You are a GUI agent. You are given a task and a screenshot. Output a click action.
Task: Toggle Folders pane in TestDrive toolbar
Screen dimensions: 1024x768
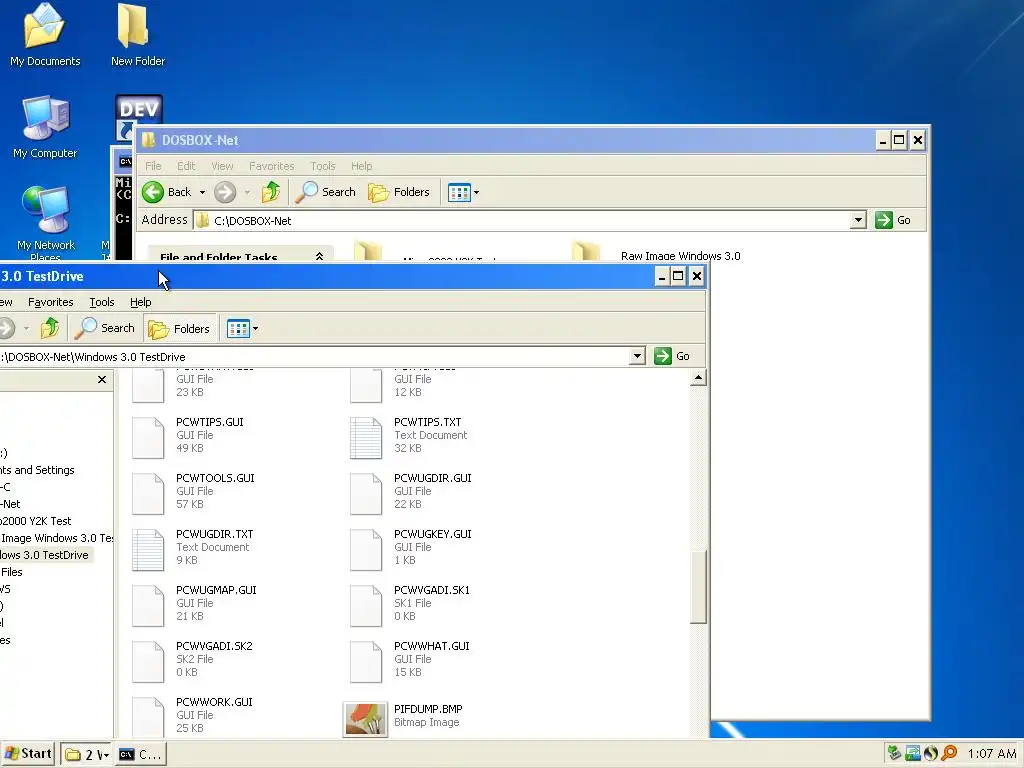point(179,328)
